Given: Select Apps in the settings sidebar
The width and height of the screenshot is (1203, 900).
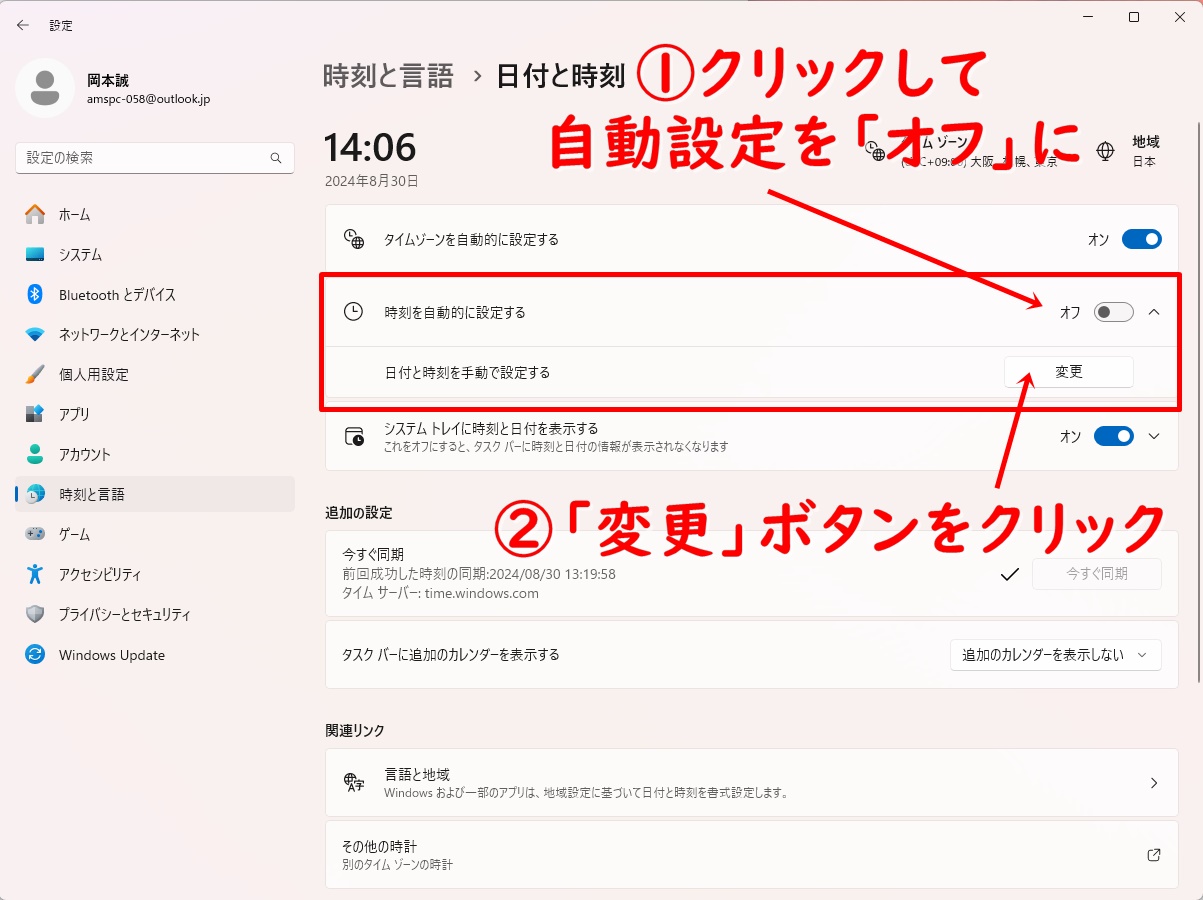Looking at the screenshot, I should [x=75, y=414].
